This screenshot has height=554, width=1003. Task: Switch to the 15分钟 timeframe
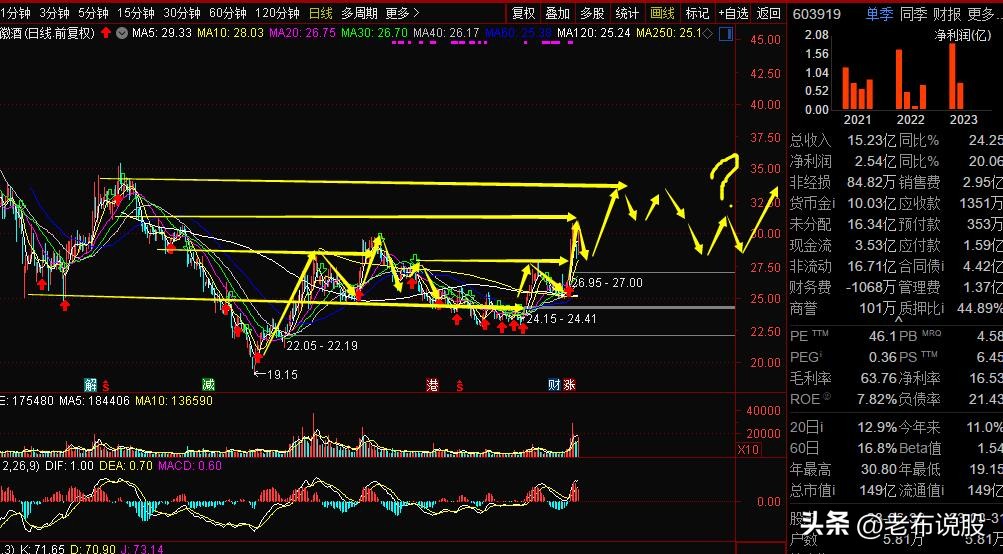[x=136, y=13]
